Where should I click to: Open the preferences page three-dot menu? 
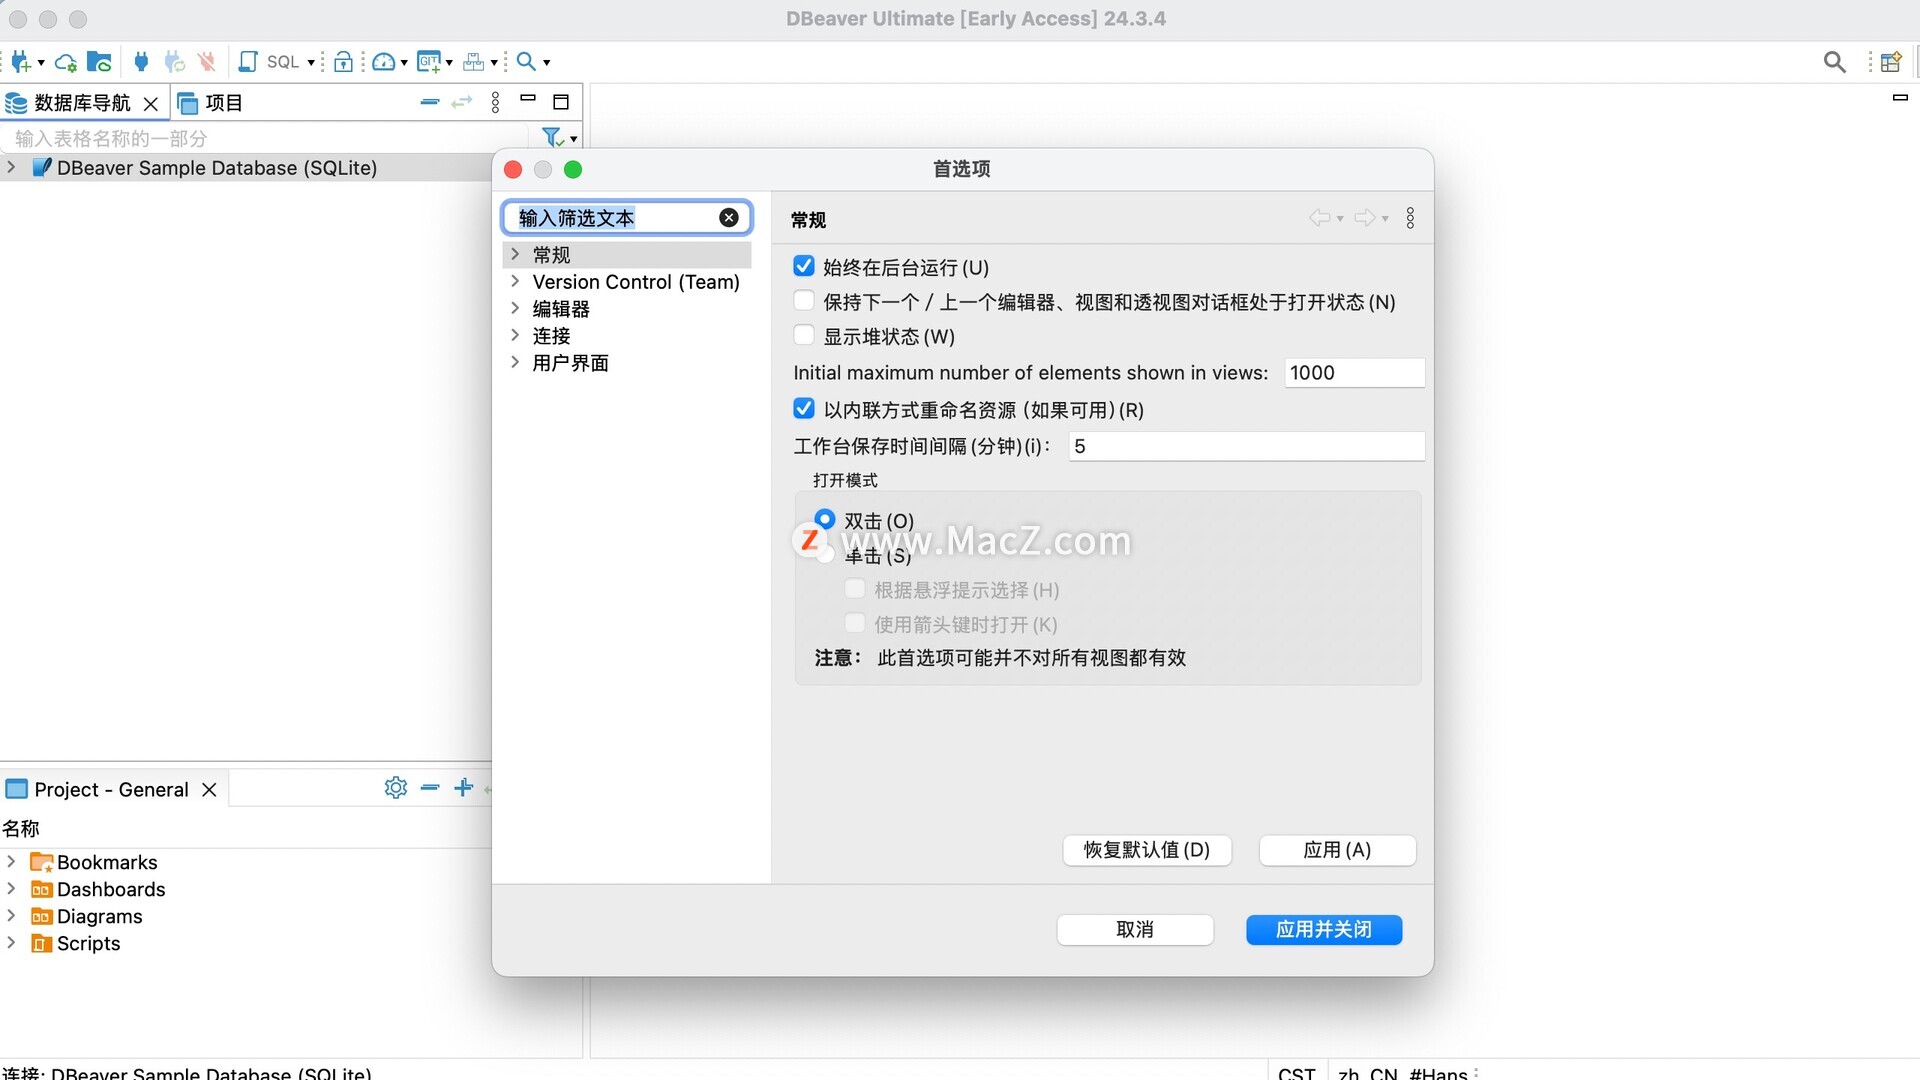click(1410, 218)
